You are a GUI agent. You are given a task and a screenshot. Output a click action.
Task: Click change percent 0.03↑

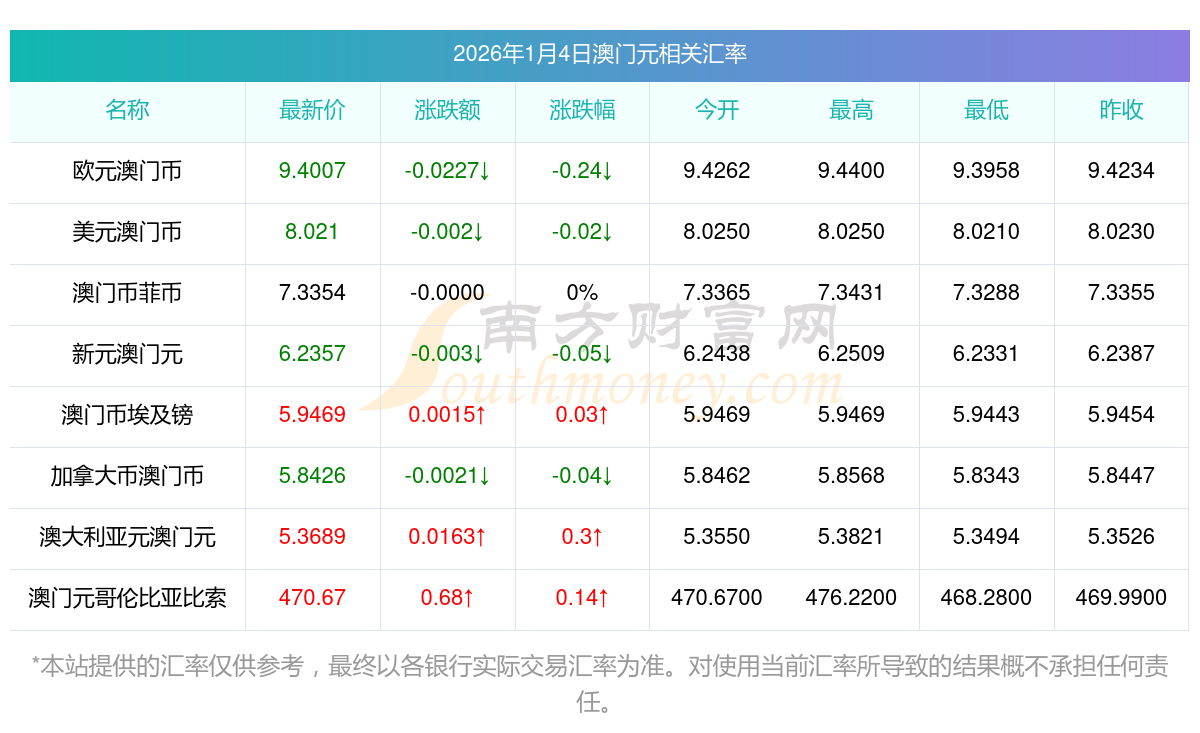tap(582, 415)
